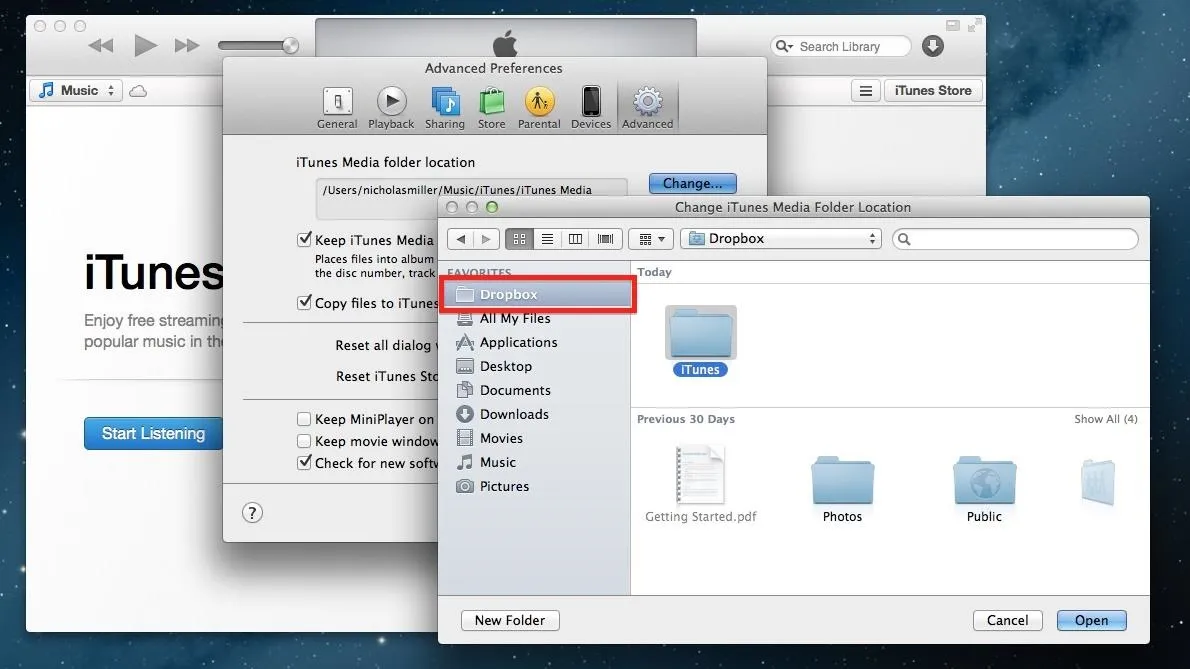Switch file dialog to column view
This screenshot has width=1190, height=669.
coord(575,239)
